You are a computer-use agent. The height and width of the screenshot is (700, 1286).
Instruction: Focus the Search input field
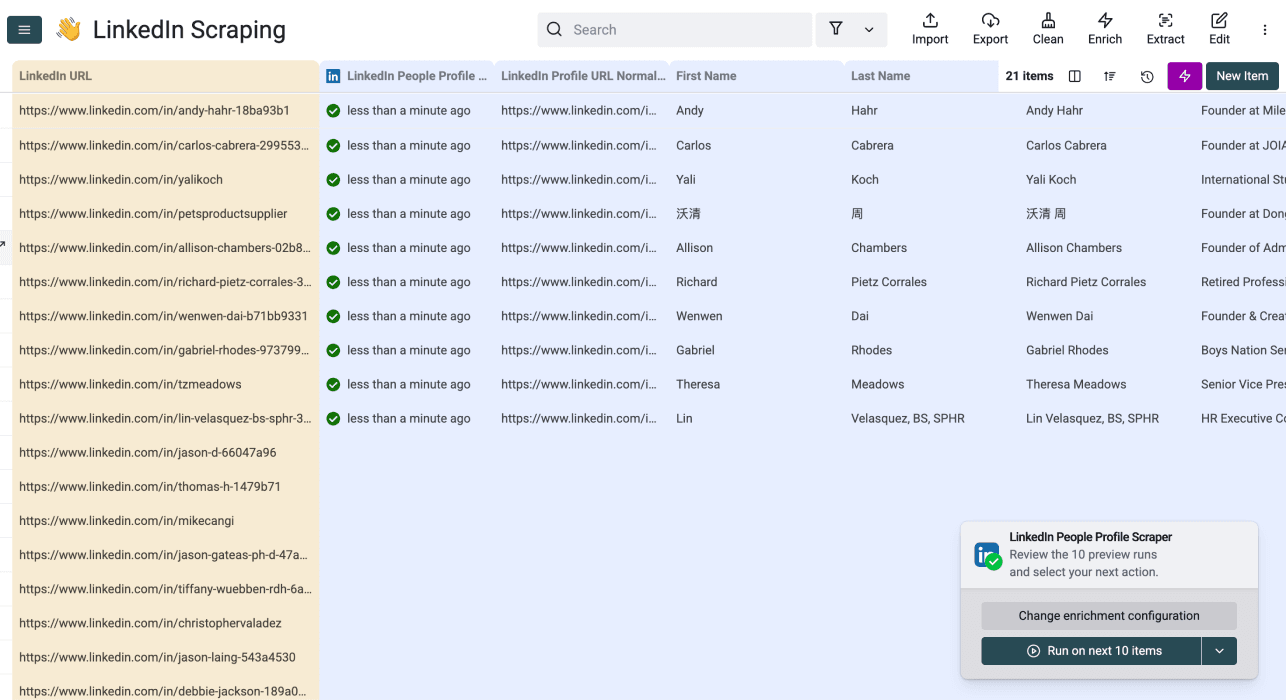pyautogui.click(x=675, y=30)
